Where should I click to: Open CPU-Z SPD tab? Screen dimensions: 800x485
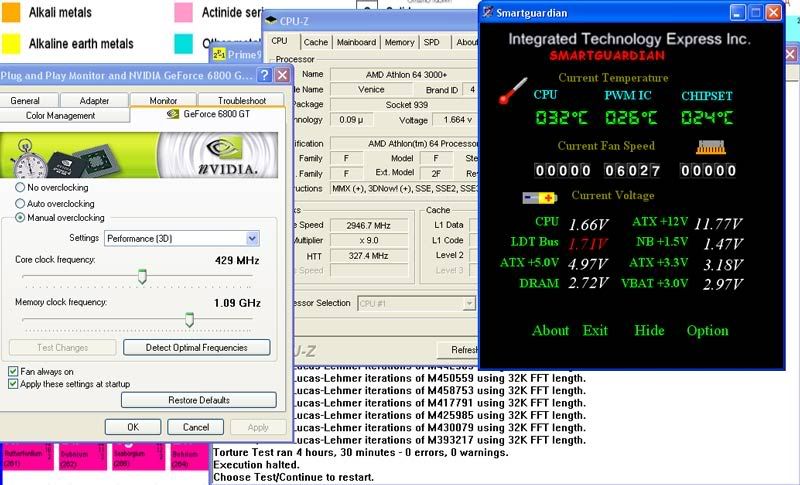pyautogui.click(x=432, y=42)
